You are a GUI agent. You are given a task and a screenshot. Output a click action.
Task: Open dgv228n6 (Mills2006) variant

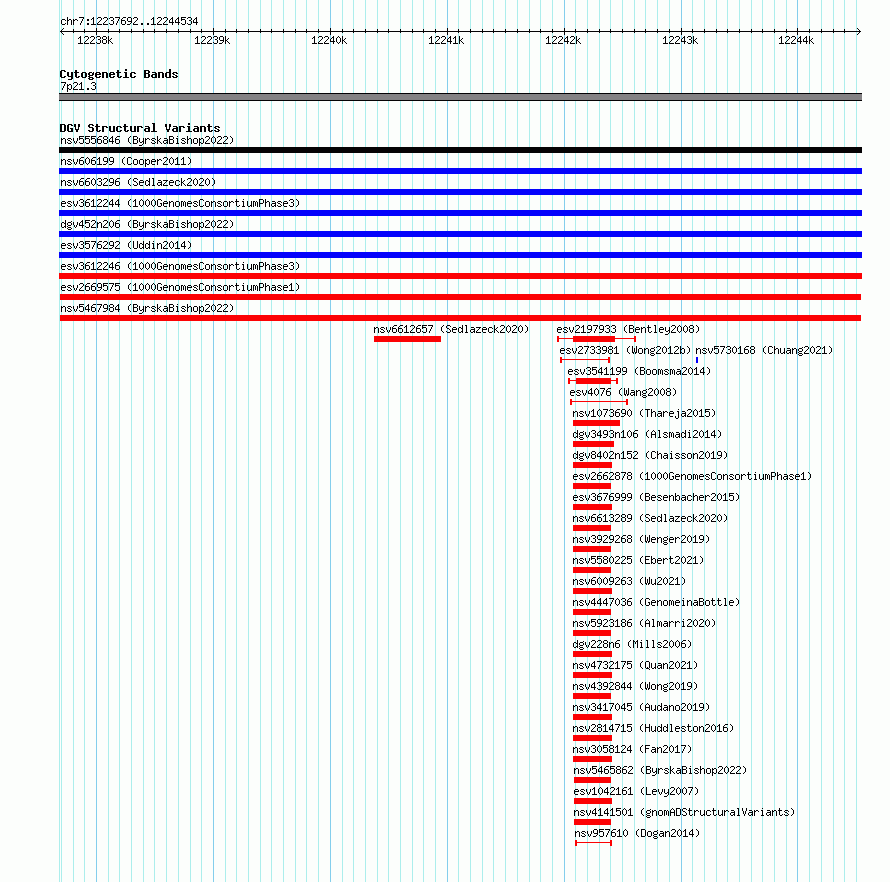pos(632,644)
